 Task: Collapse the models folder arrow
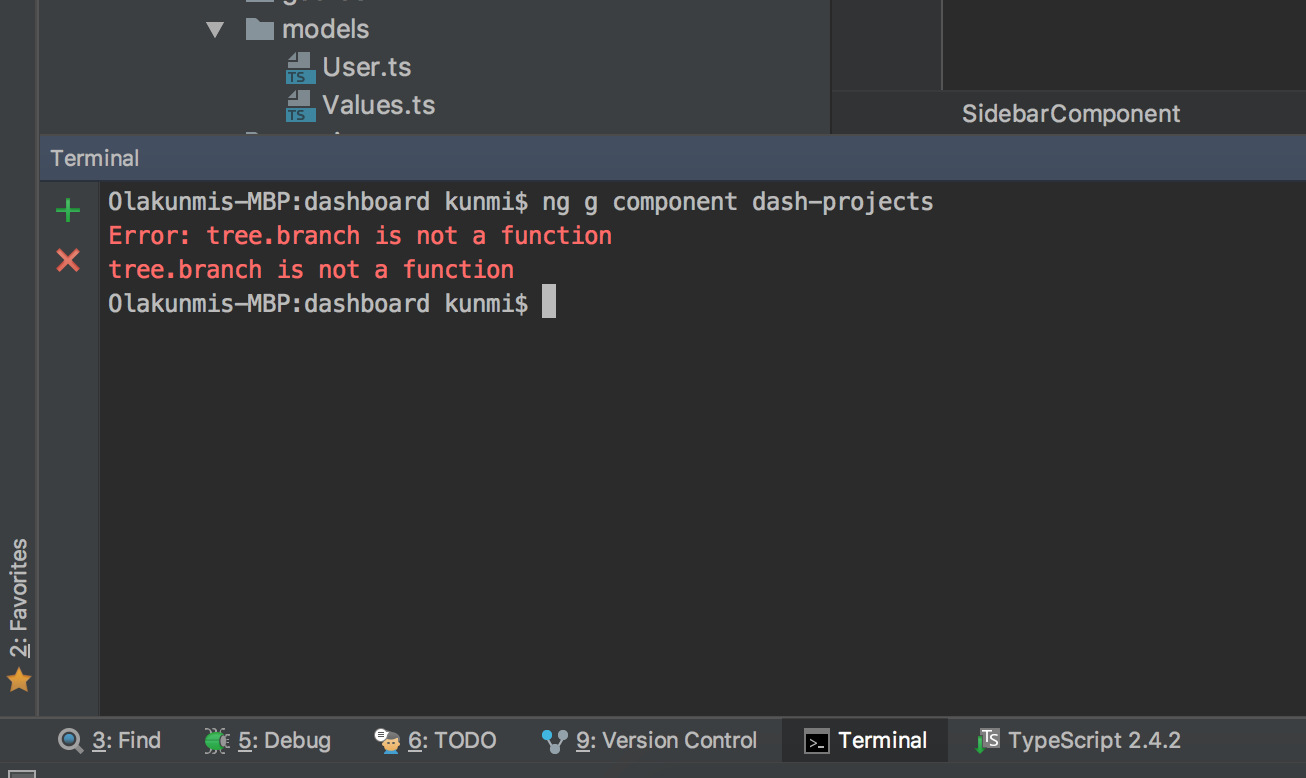pyautogui.click(x=215, y=30)
